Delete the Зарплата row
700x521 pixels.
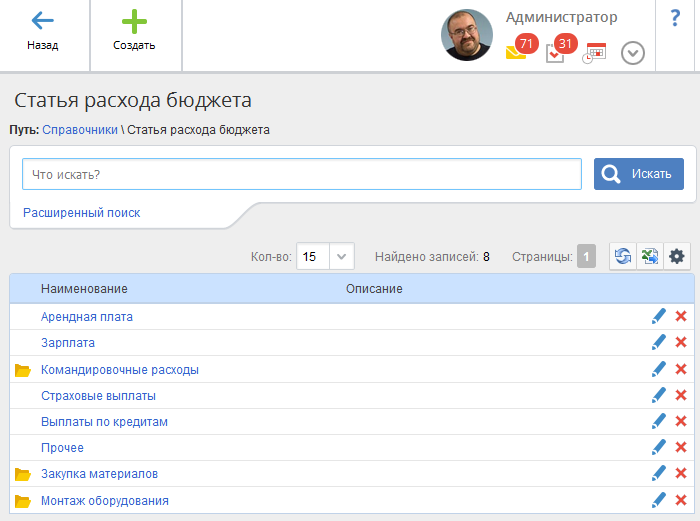681,343
